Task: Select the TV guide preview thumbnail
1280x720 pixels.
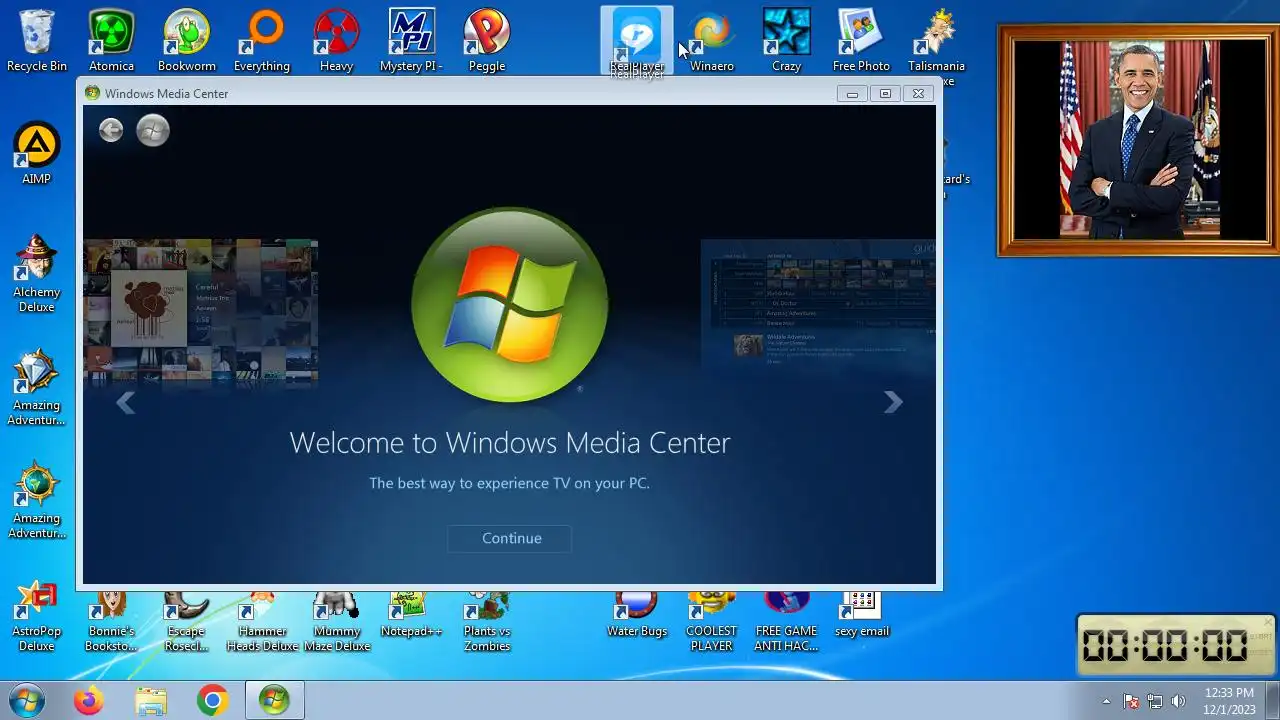Action: (x=818, y=305)
